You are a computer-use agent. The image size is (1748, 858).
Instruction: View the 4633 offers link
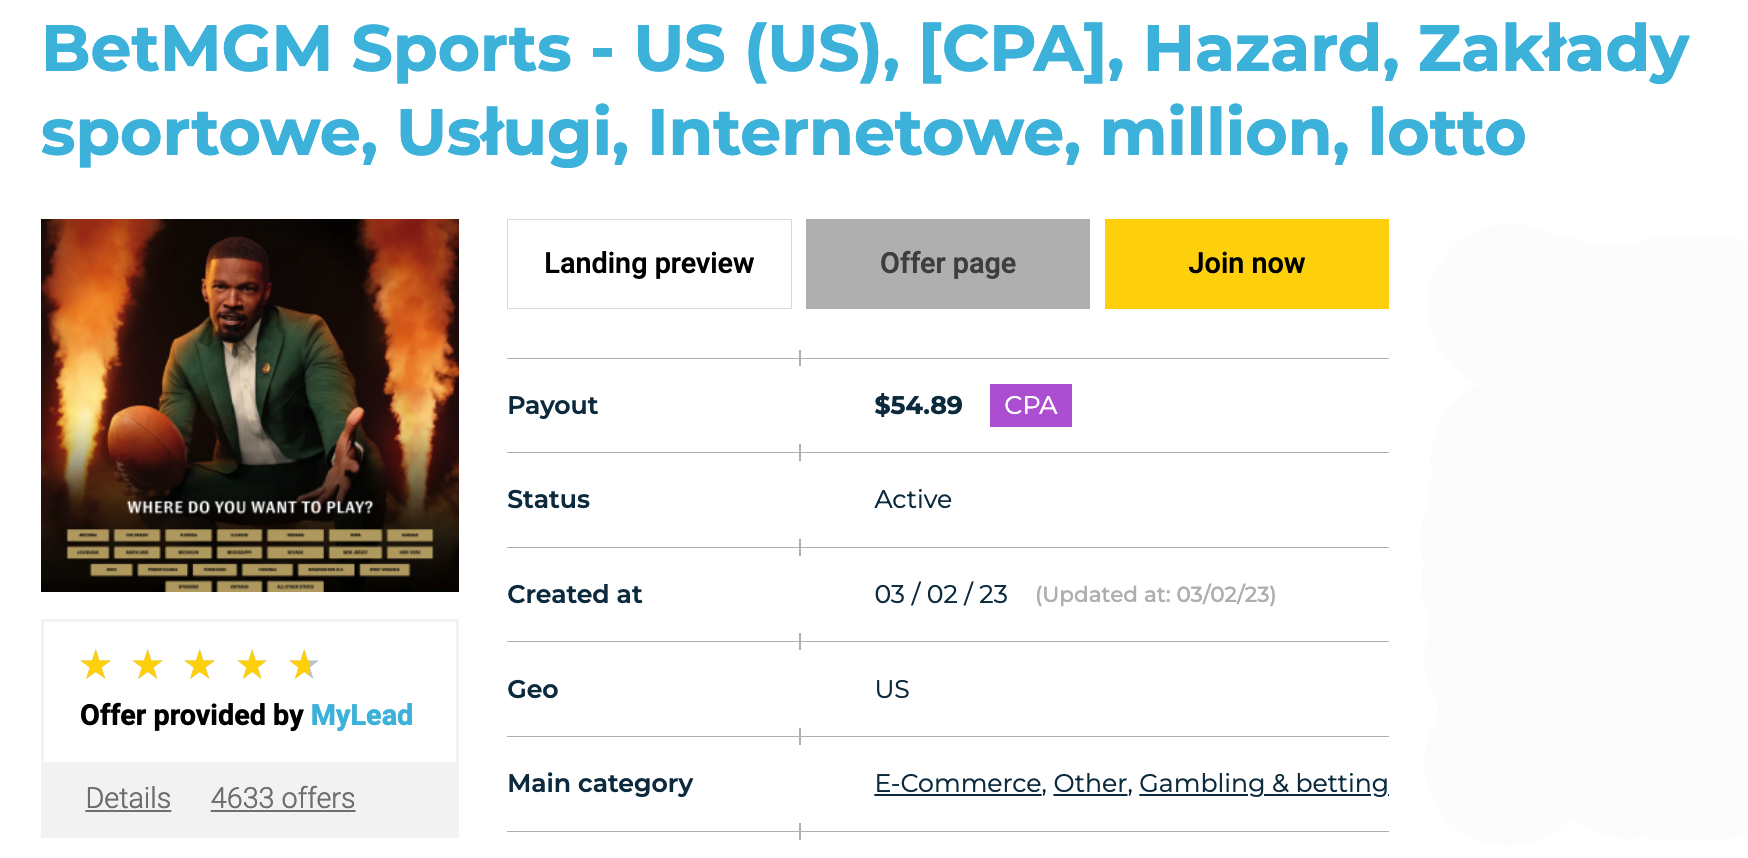click(x=283, y=798)
